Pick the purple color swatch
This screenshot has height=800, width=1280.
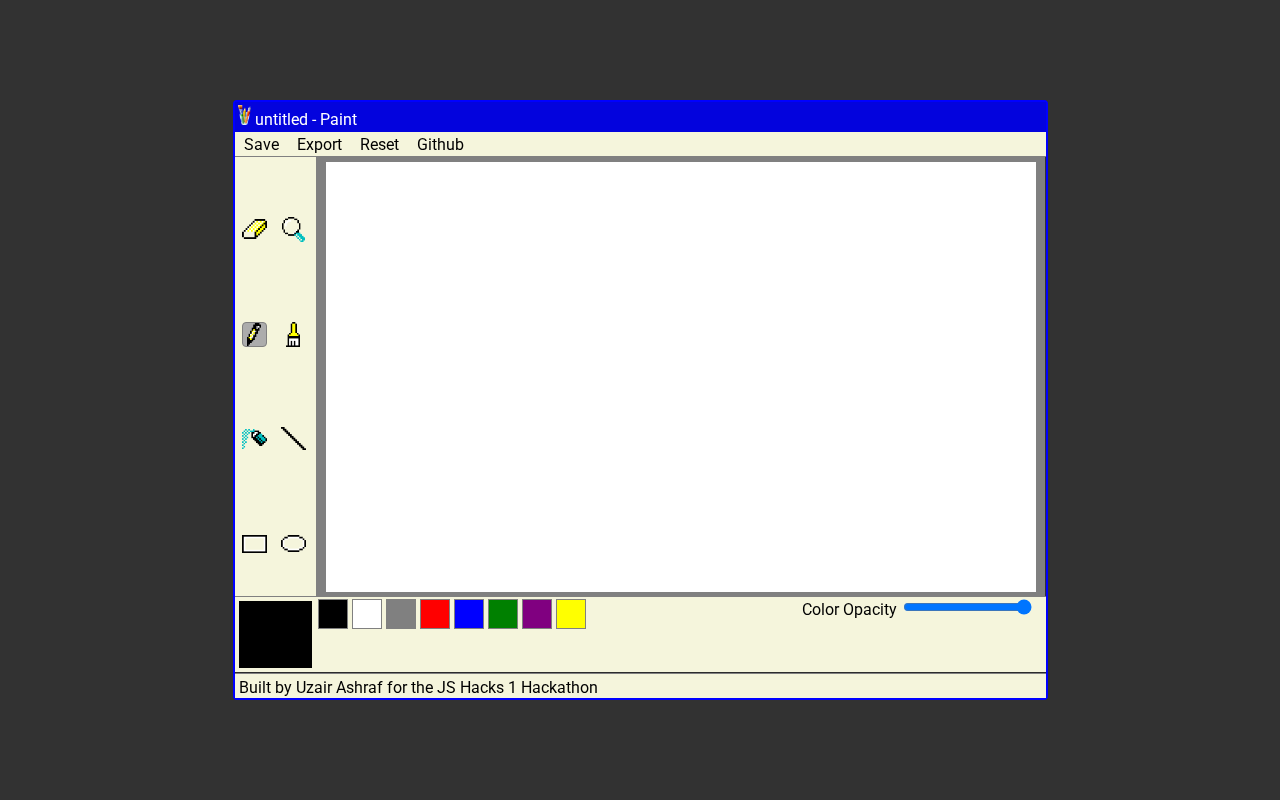pyautogui.click(x=537, y=614)
